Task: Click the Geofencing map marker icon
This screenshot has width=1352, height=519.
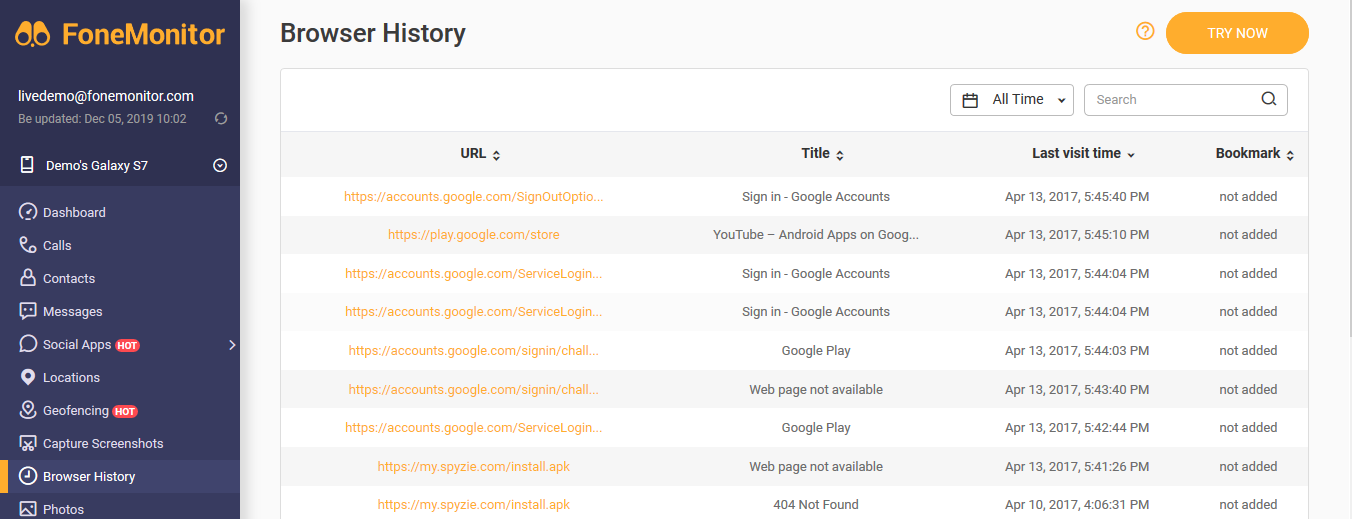Action: [28, 410]
